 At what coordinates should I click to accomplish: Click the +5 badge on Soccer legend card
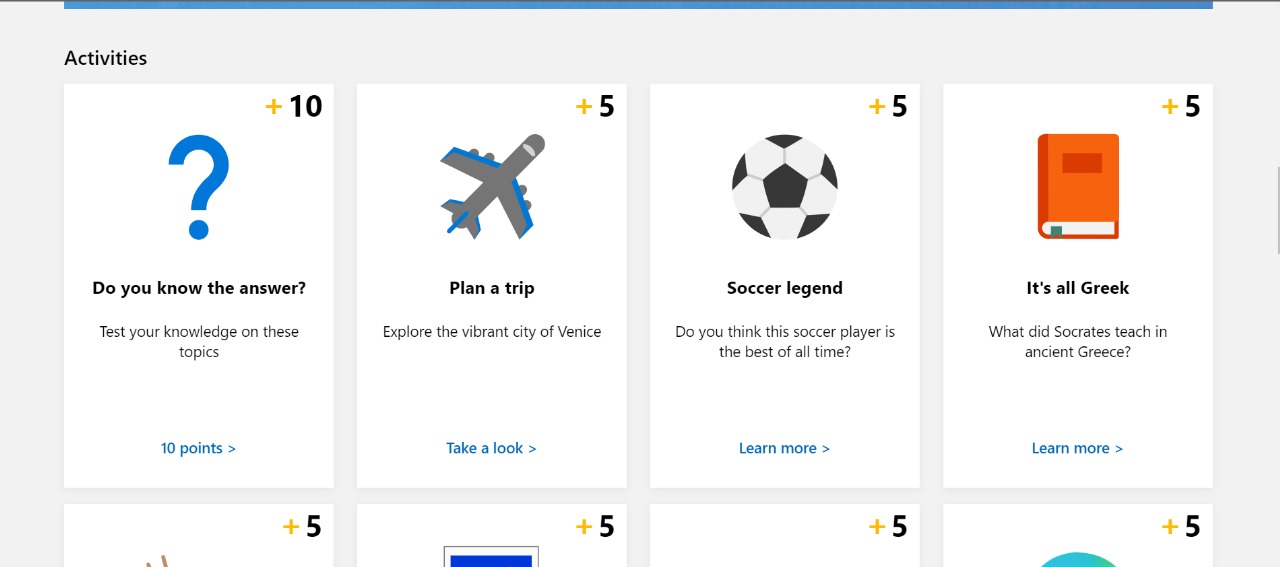[x=888, y=106]
